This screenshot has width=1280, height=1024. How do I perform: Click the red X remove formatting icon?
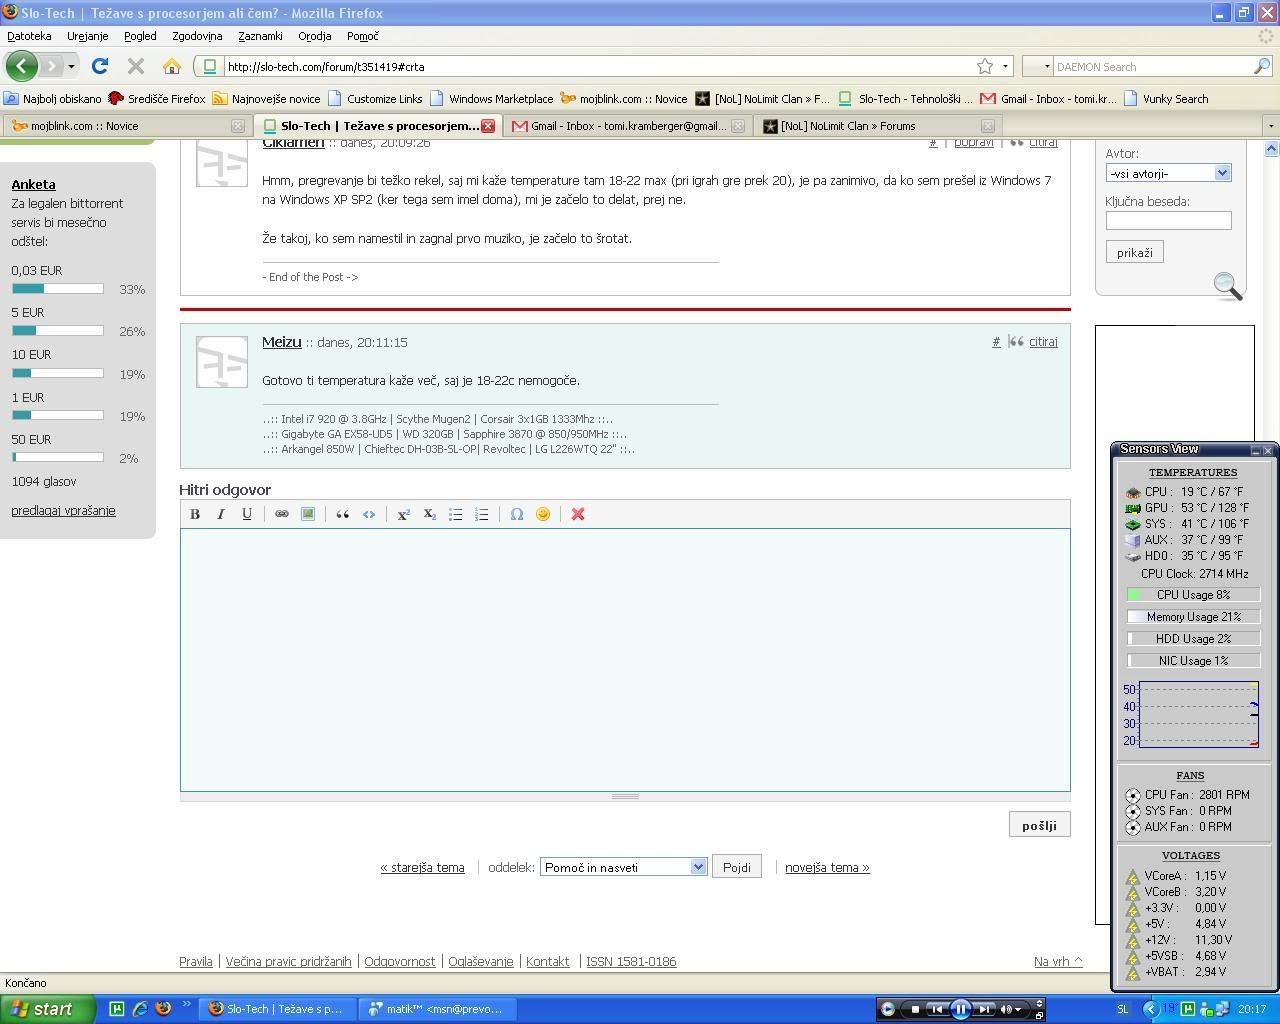pyautogui.click(x=578, y=514)
